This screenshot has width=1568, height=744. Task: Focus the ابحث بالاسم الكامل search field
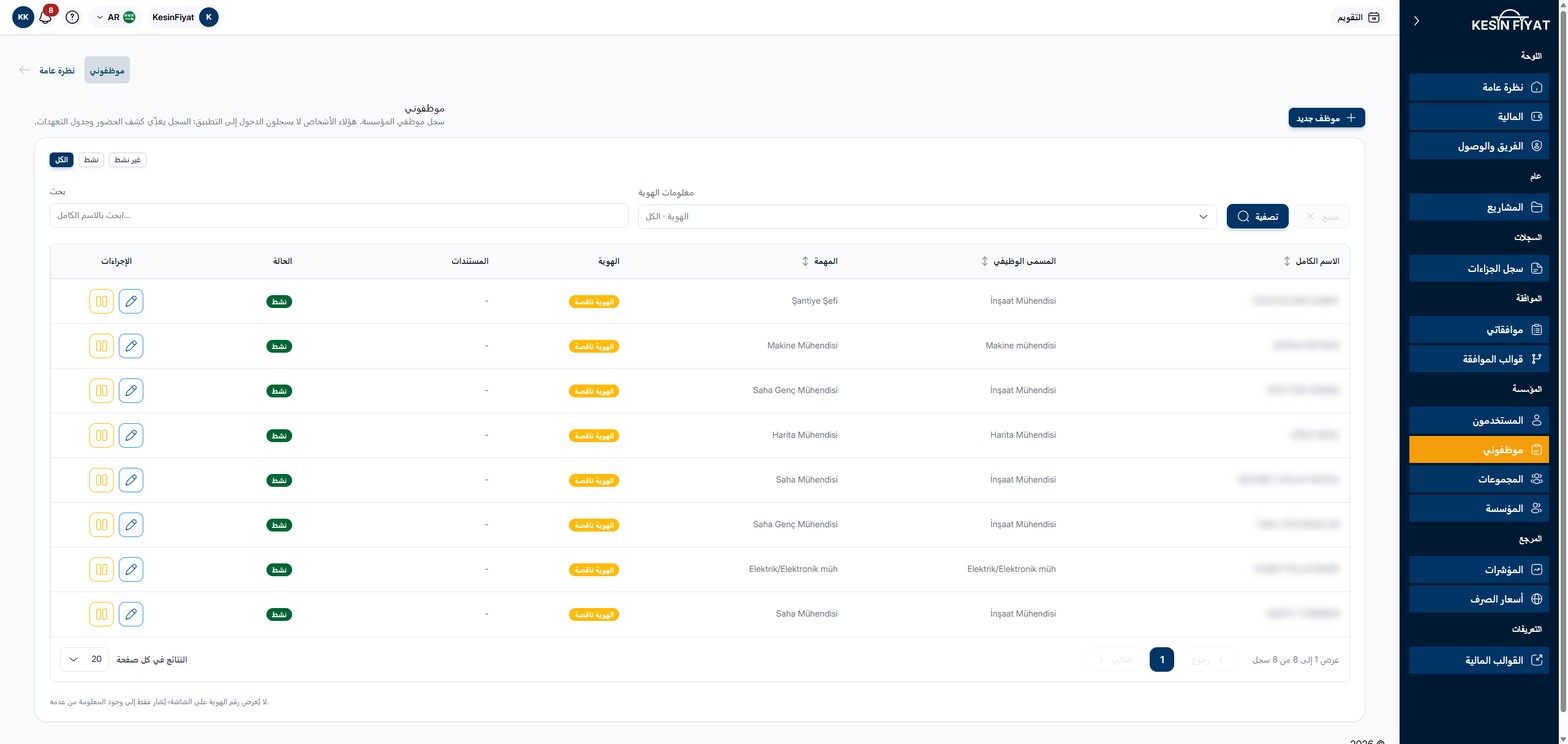[x=339, y=216]
